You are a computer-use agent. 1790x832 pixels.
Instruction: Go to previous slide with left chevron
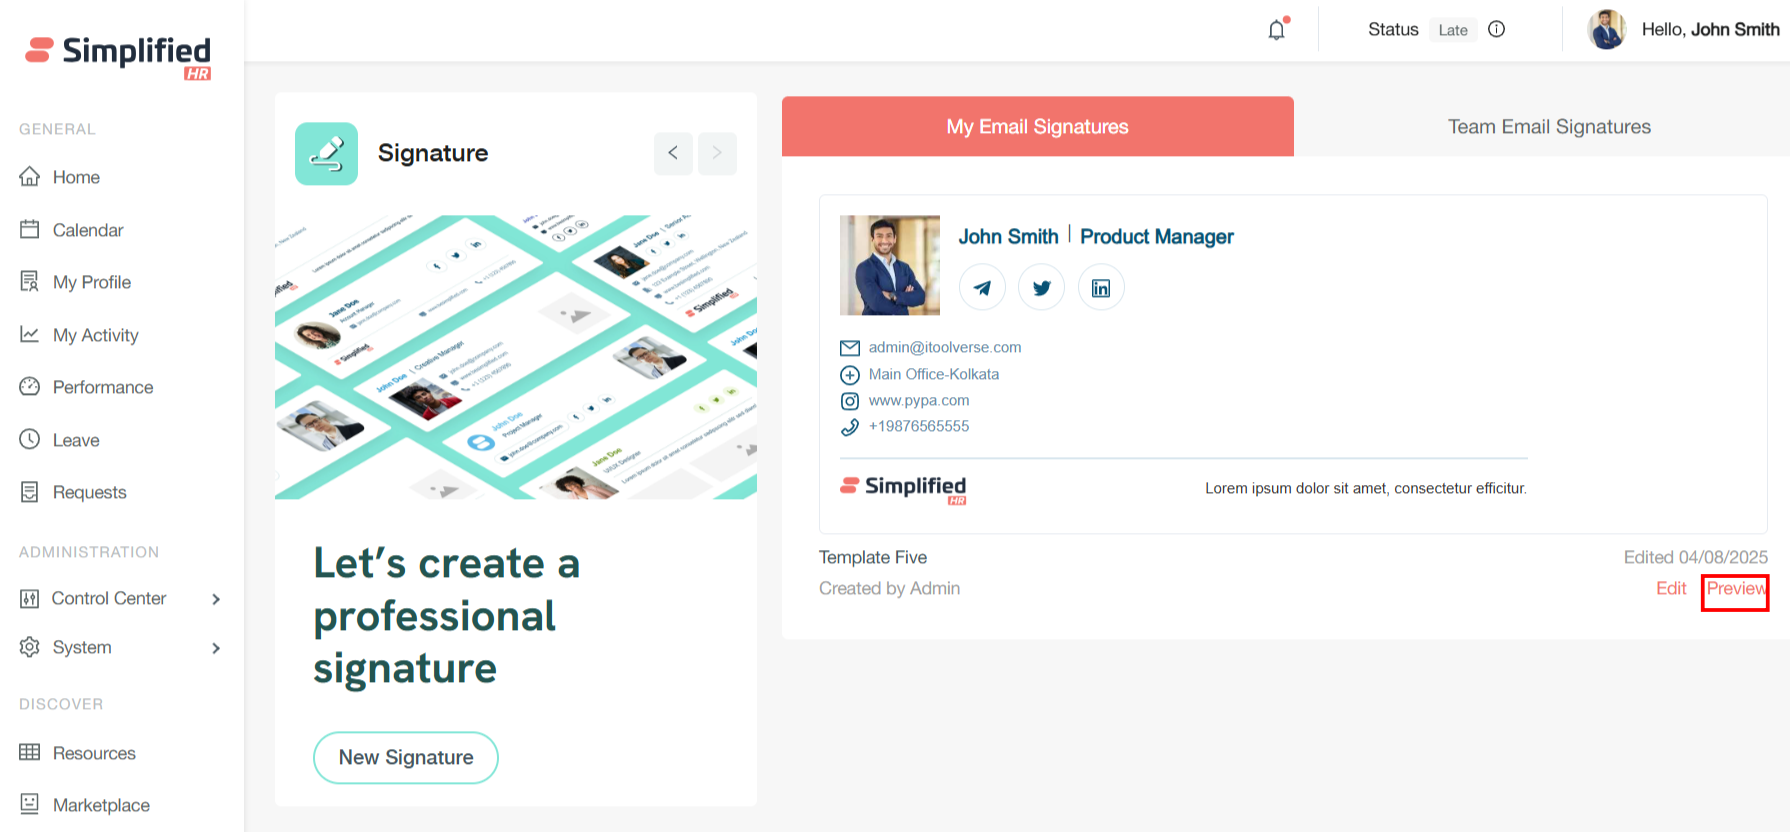pos(673,153)
